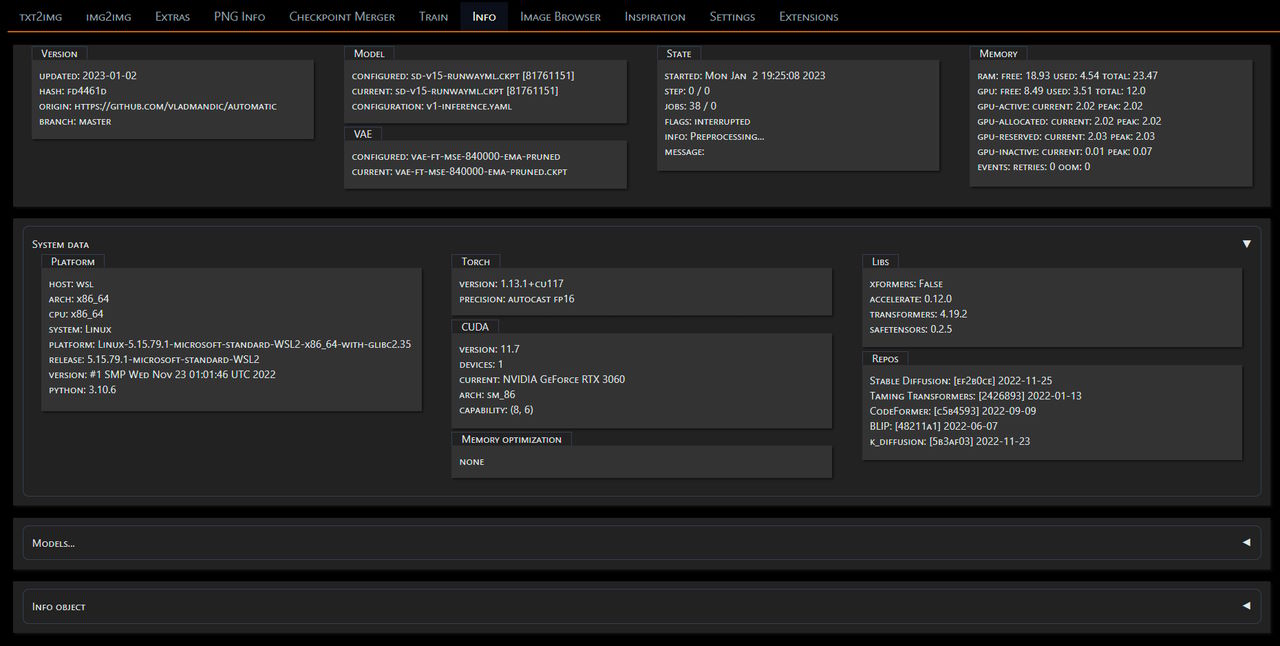Click the Memory optimization header label
This screenshot has height=646, width=1280.
tap(511, 439)
